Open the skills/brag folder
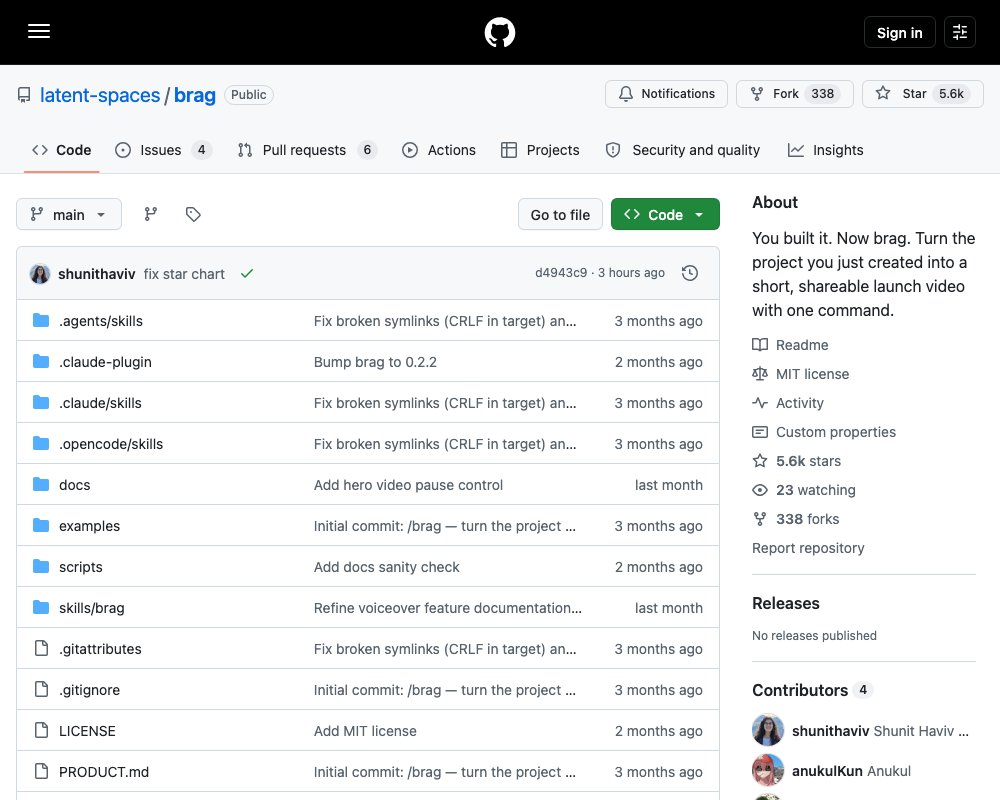 tap(92, 608)
